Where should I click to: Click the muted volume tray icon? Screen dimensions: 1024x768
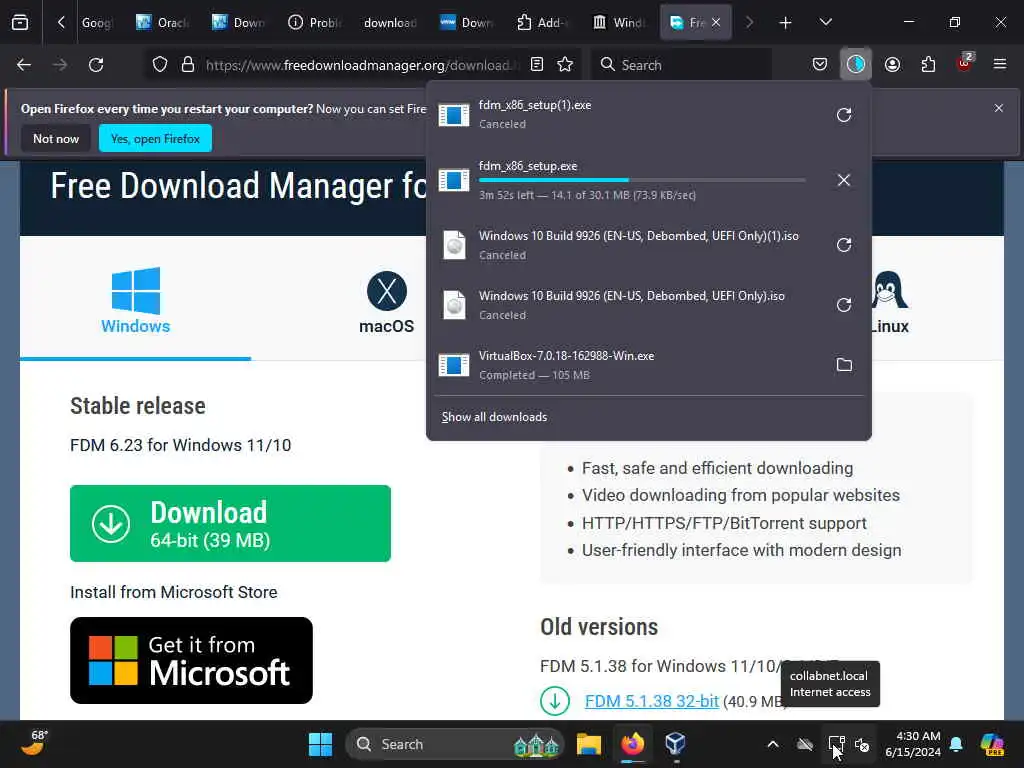tap(862, 744)
